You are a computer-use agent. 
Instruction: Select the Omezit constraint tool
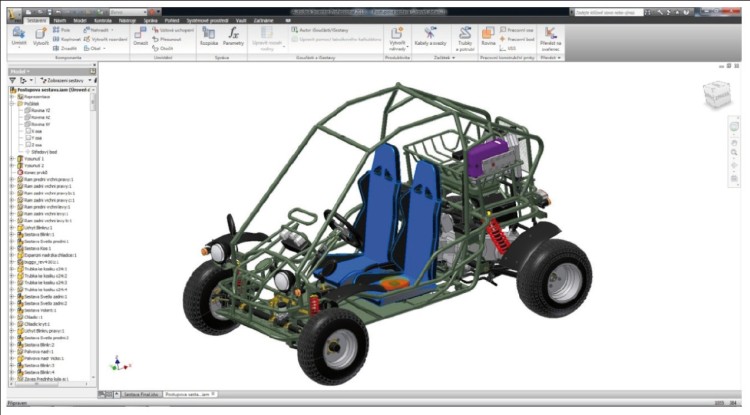(x=141, y=34)
